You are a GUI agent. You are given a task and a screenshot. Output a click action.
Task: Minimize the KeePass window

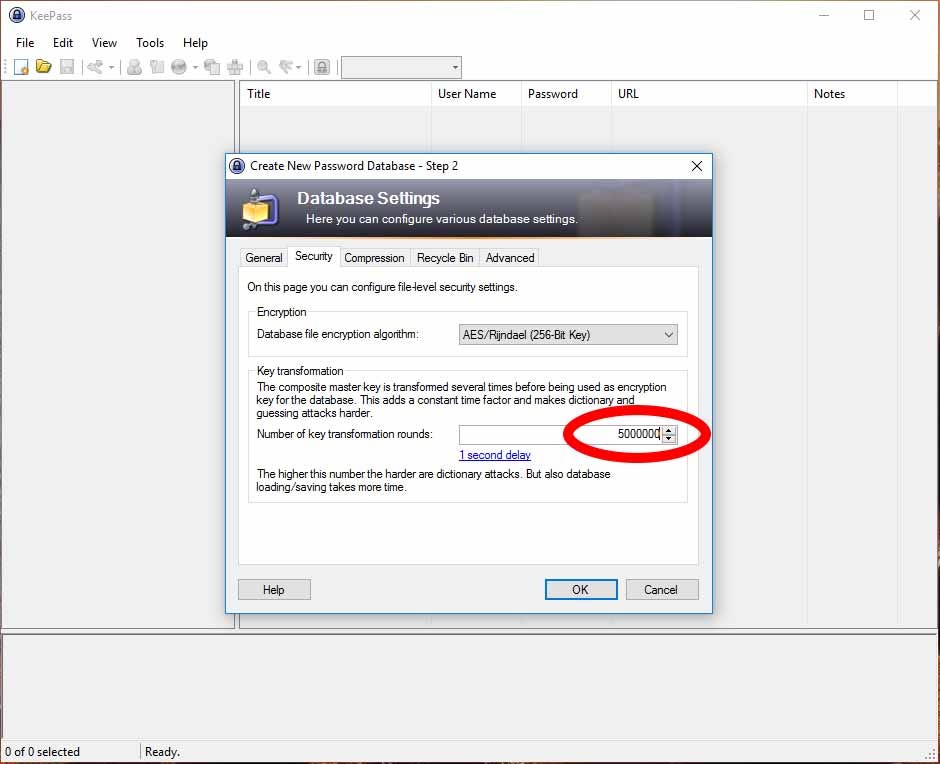[x=824, y=15]
